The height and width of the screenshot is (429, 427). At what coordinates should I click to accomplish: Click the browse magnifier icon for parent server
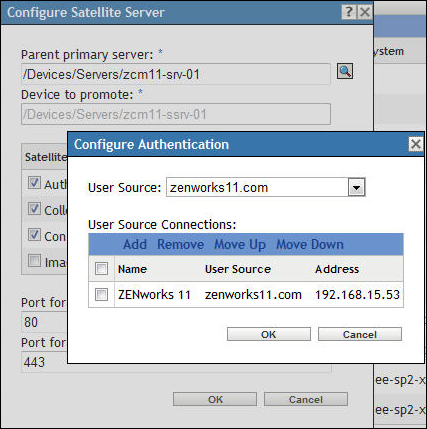(345, 71)
